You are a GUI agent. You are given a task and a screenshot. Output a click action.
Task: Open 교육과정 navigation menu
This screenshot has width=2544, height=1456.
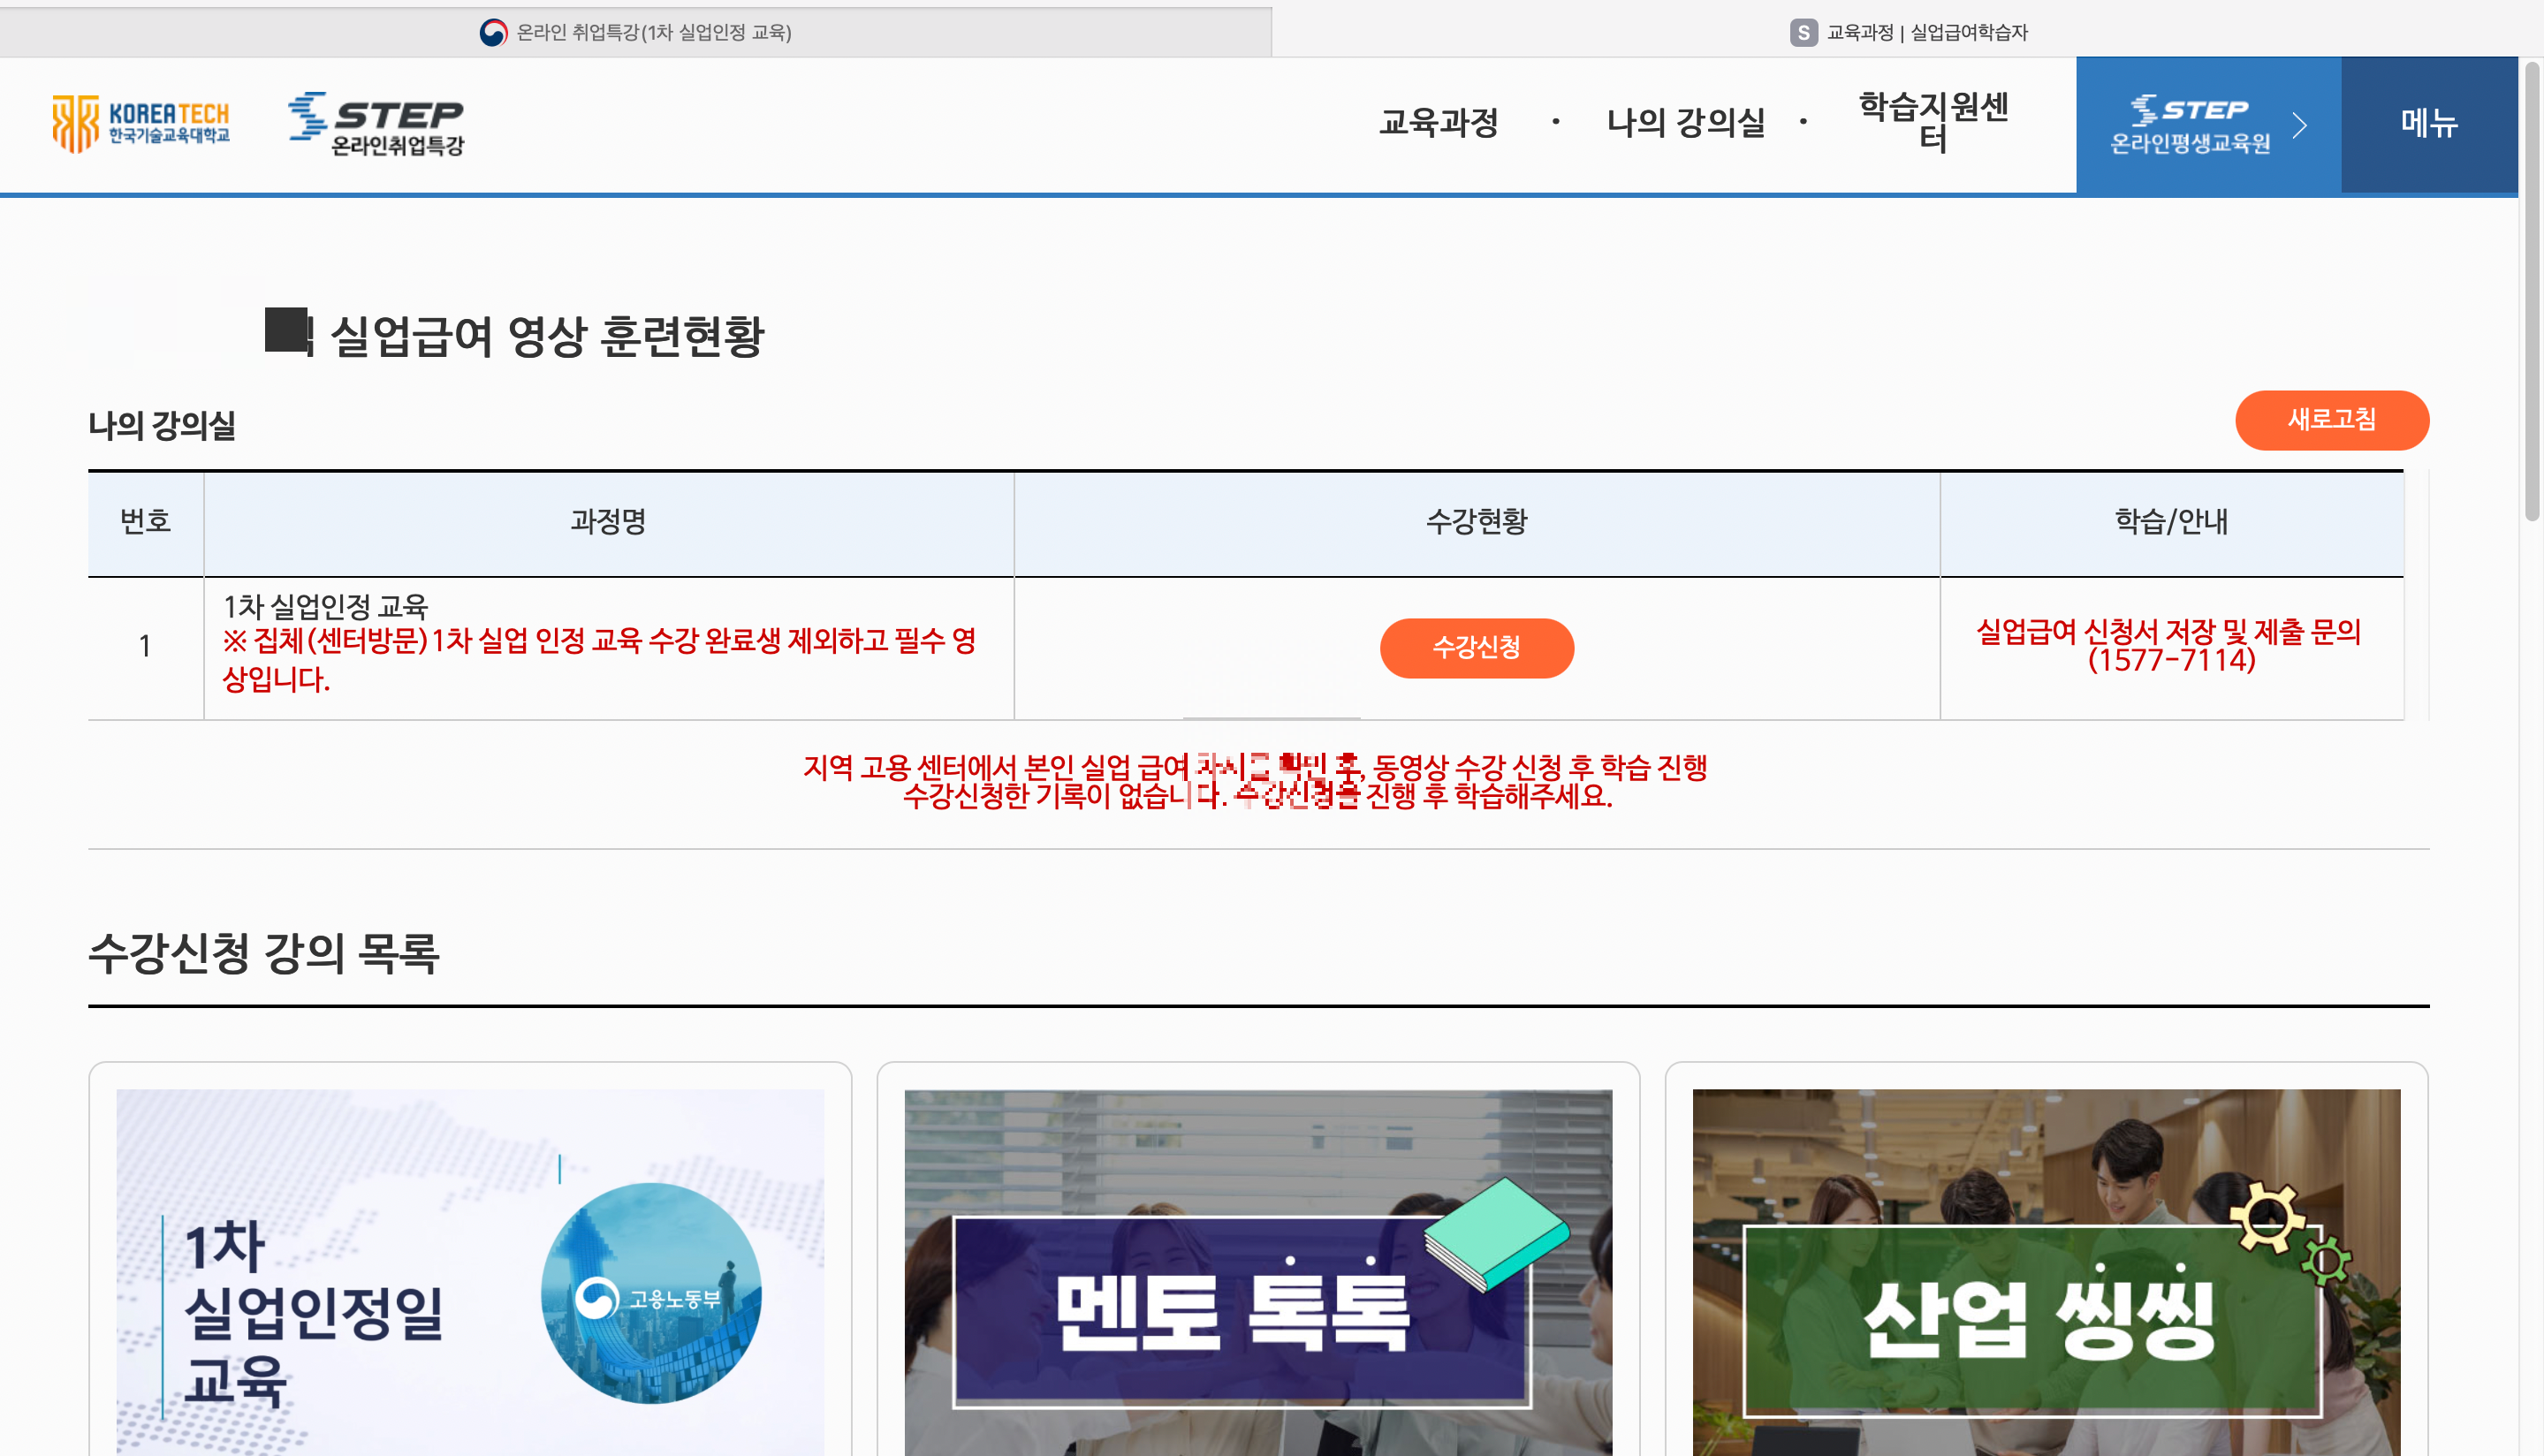coord(1439,123)
